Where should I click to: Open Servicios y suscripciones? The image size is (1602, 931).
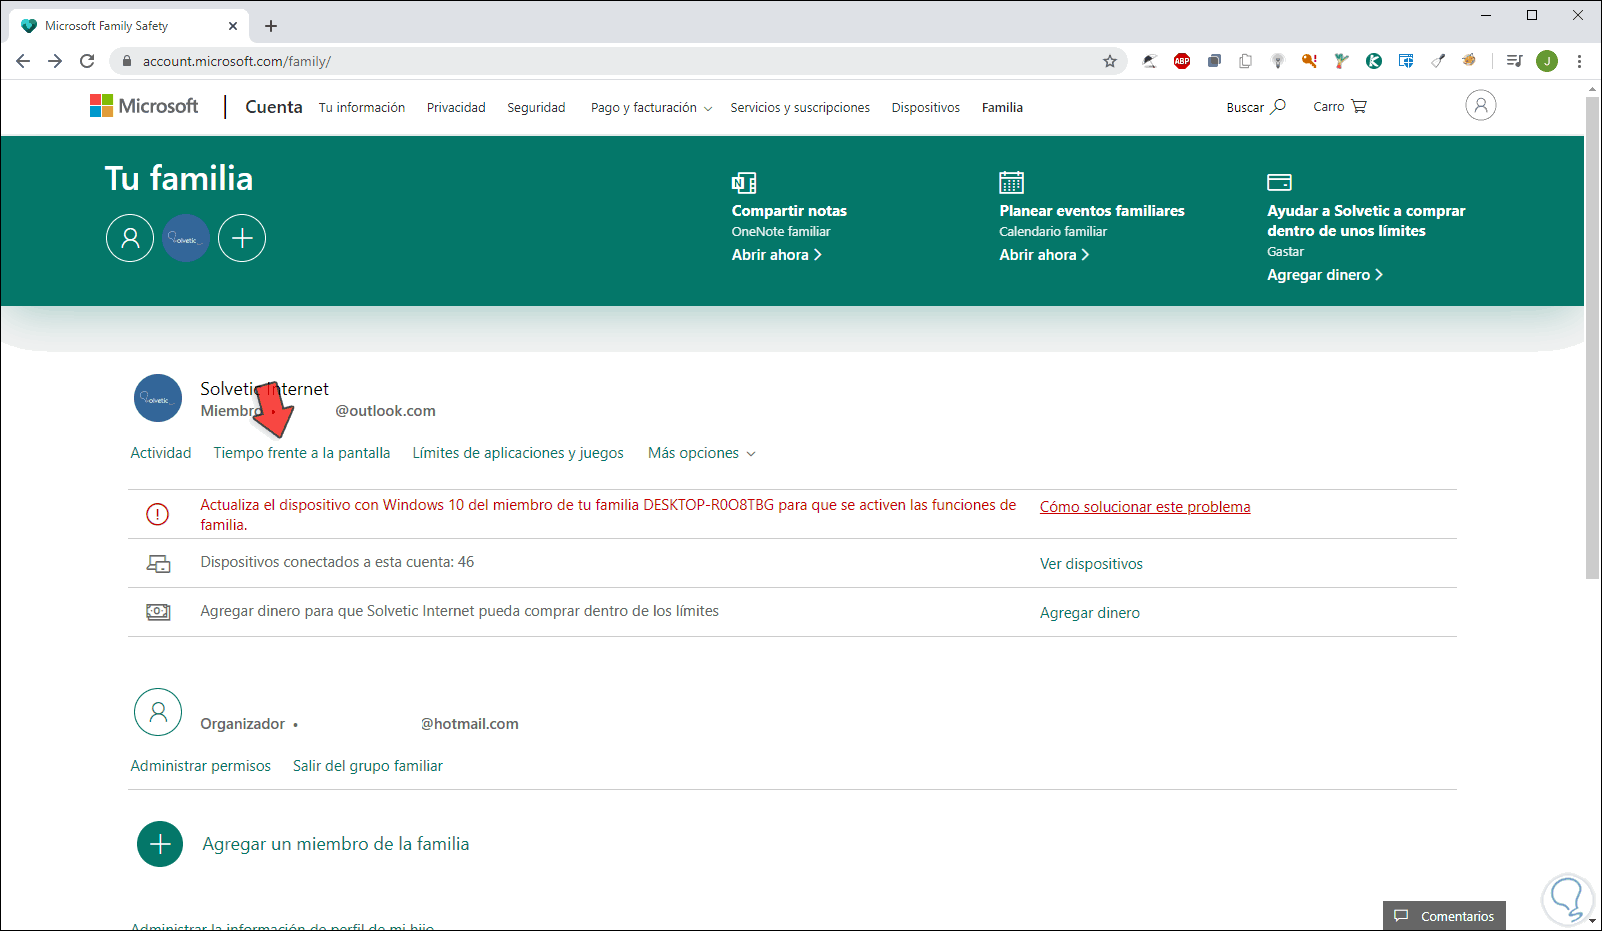click(800, 108)
